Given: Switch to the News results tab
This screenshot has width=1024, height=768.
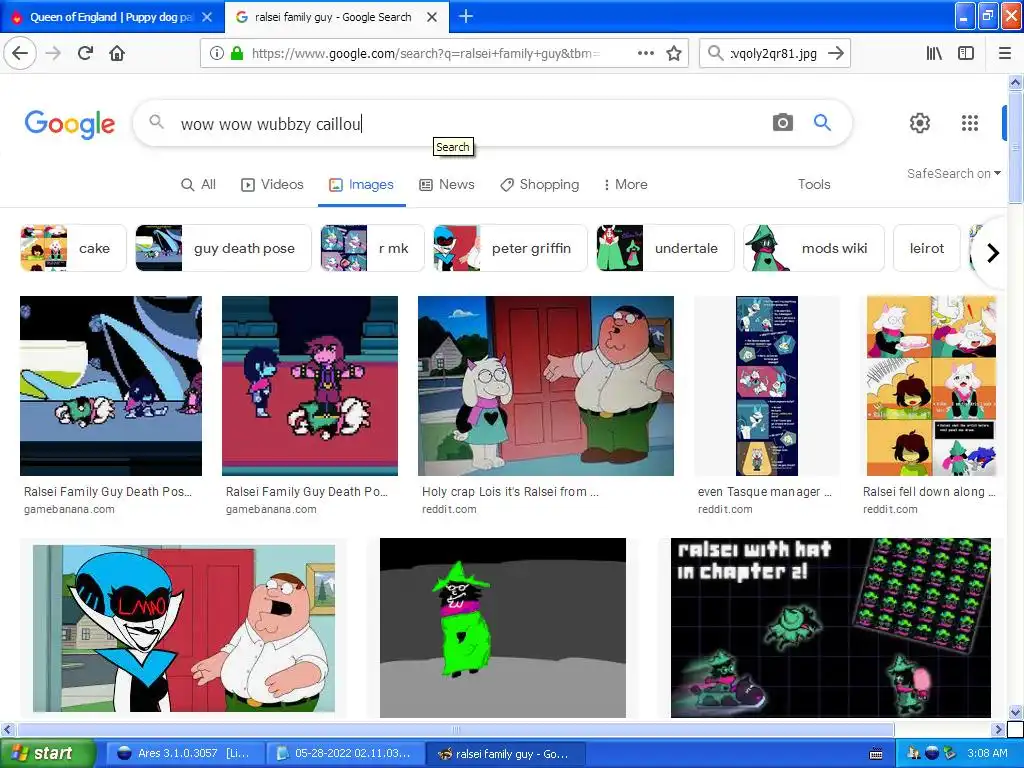Looking at the screenshot, I should pyautogui.click(x=447, y=184).
